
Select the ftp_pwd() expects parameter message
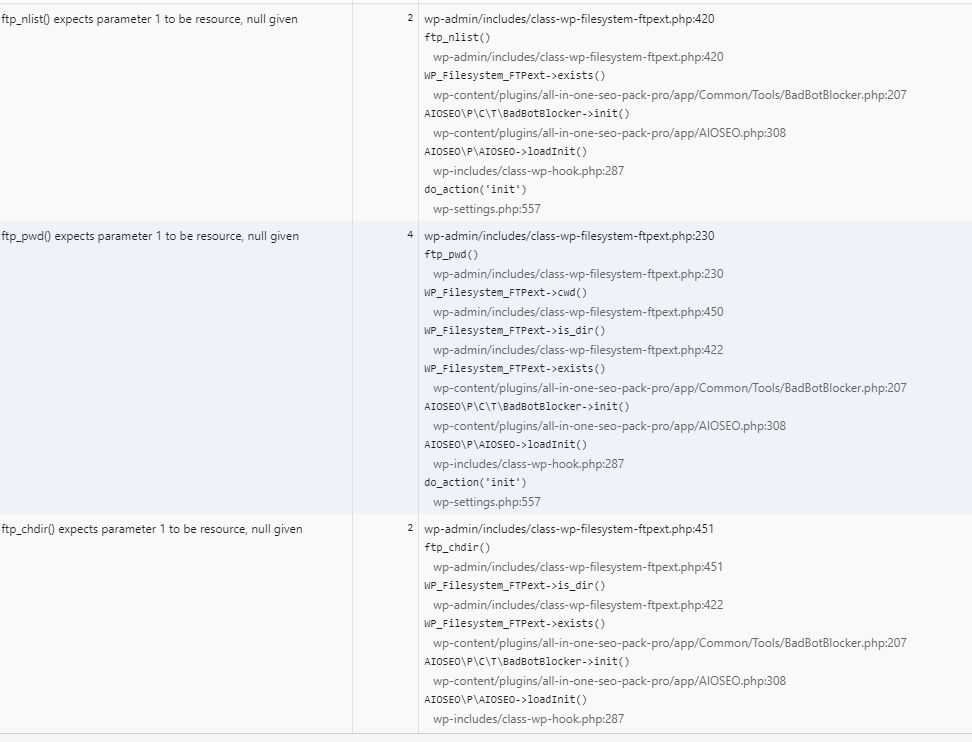(x=150, y=236)
